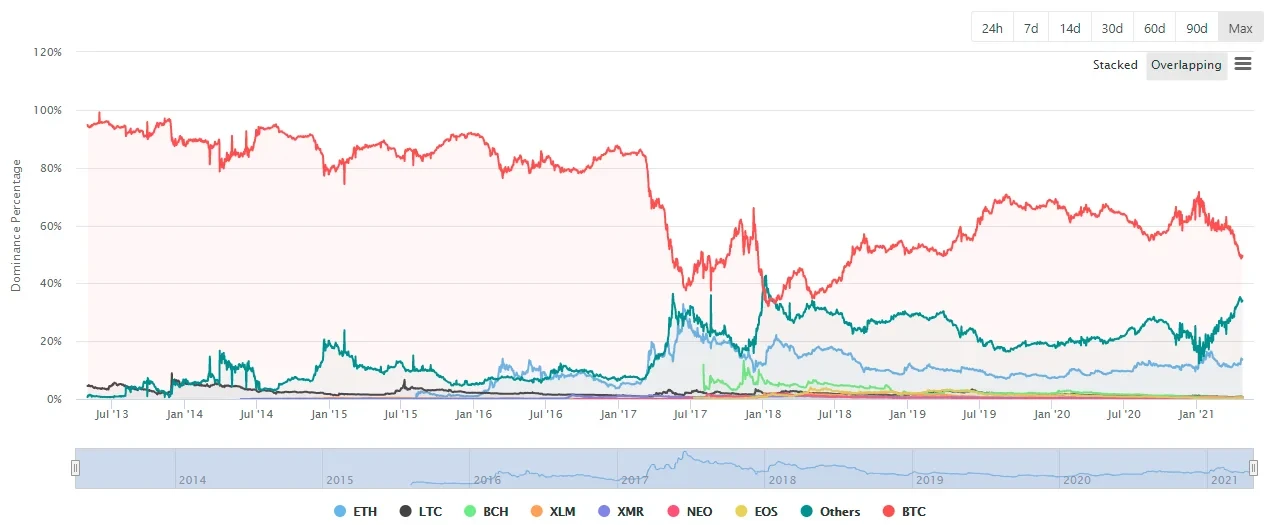1273x525 pixels.
Task: Toggle the BCH series legend dot
Action: pyautogui.click(x=470, y=512)
